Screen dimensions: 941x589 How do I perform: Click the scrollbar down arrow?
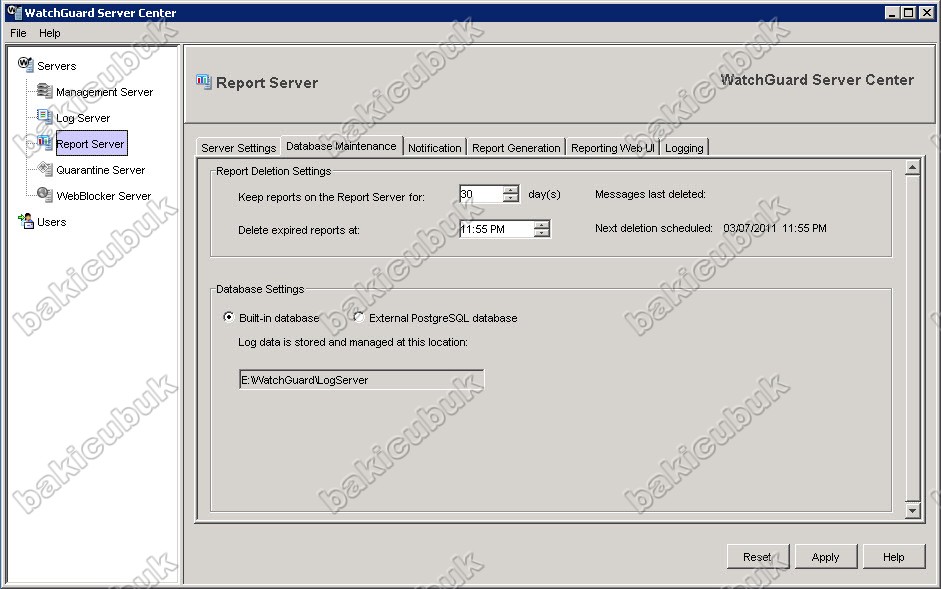point(912,511)
